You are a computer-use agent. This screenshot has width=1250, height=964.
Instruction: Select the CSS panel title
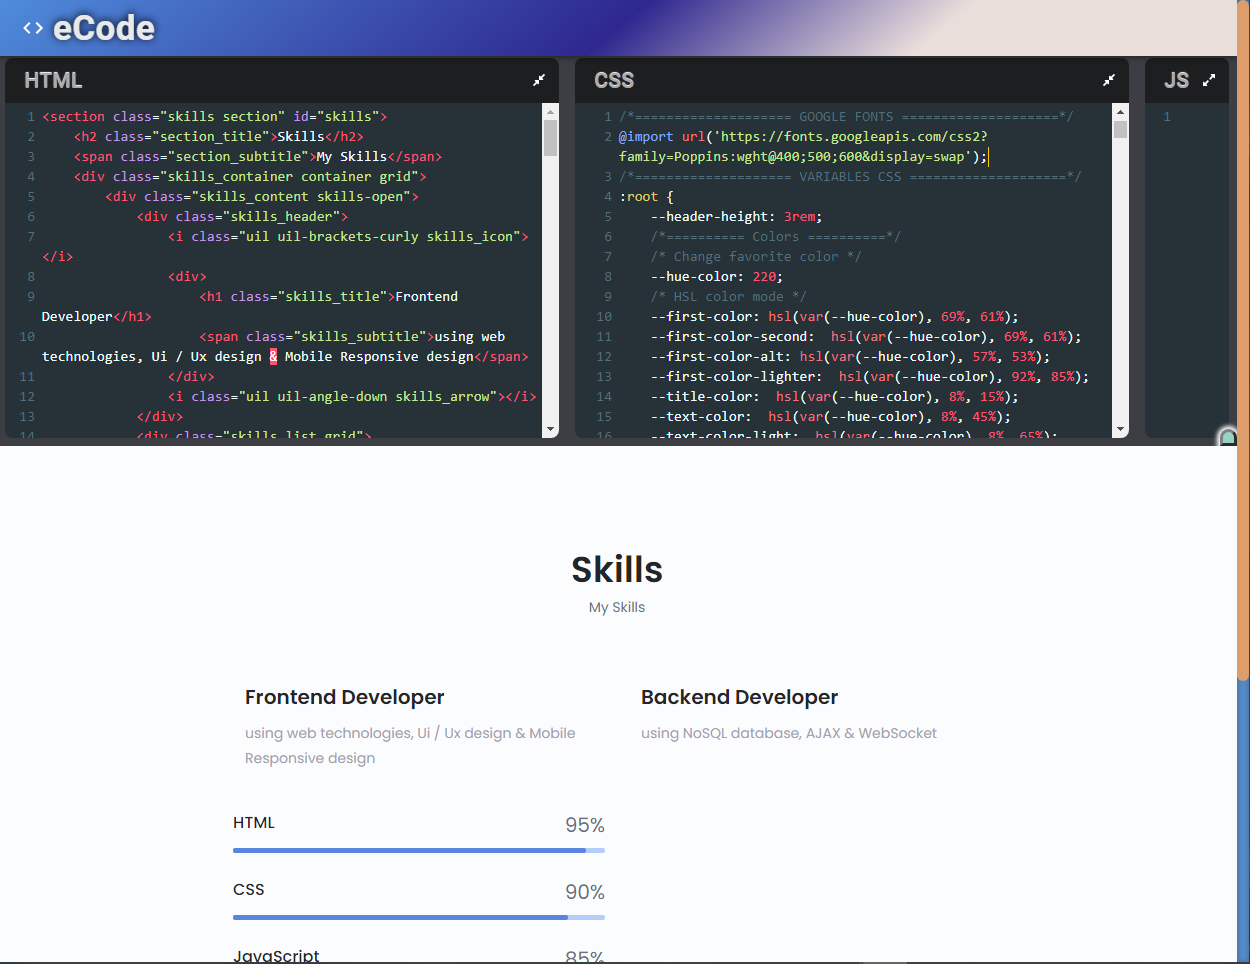click(614, 80)
